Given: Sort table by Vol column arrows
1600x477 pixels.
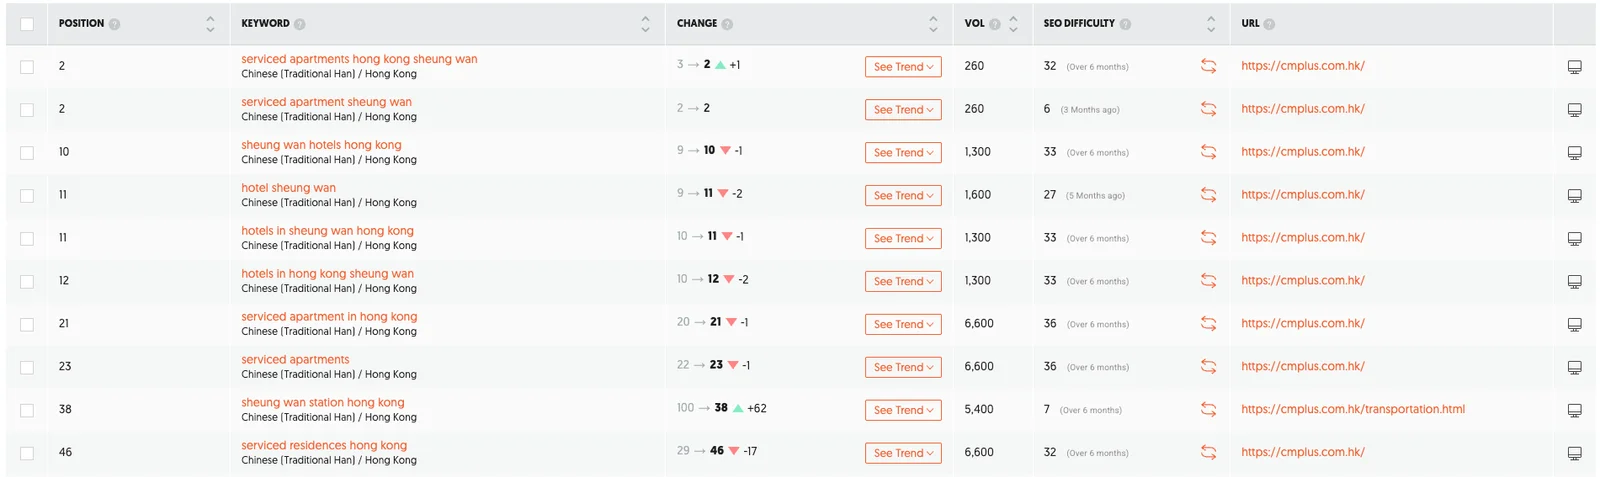Looking at the screenshot, I should click(1013, 24).
